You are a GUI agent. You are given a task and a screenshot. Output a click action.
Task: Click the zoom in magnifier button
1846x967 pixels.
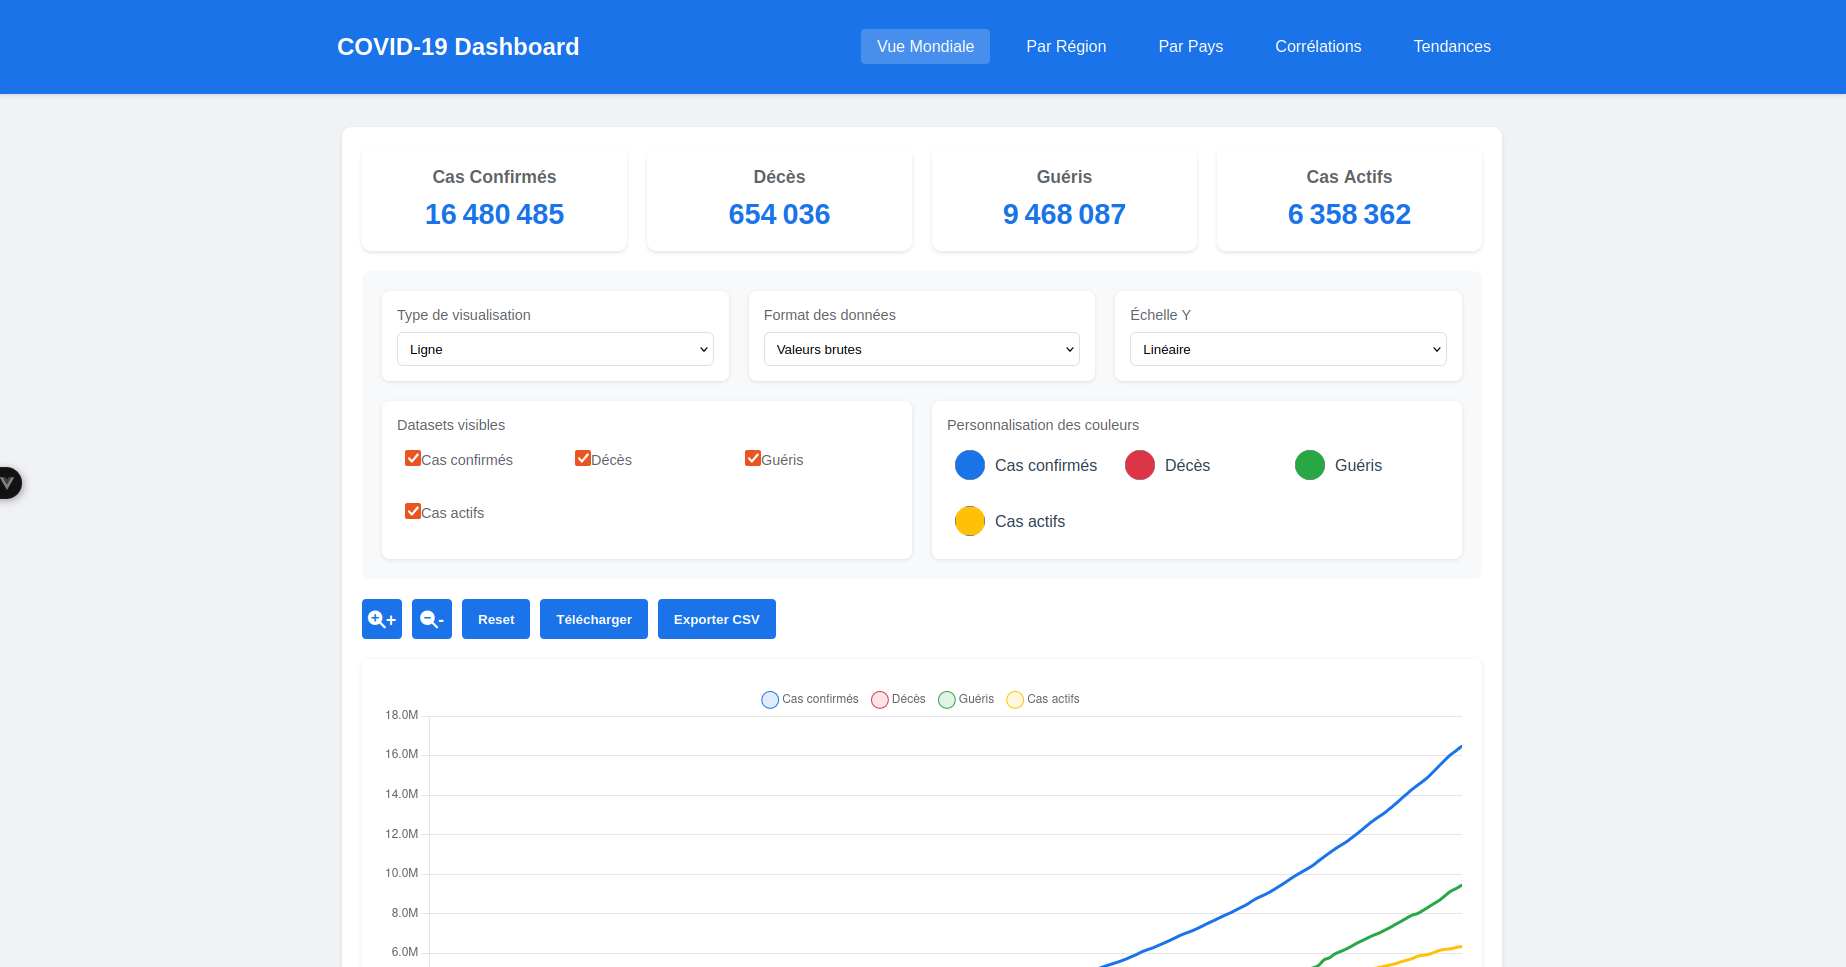382,619
